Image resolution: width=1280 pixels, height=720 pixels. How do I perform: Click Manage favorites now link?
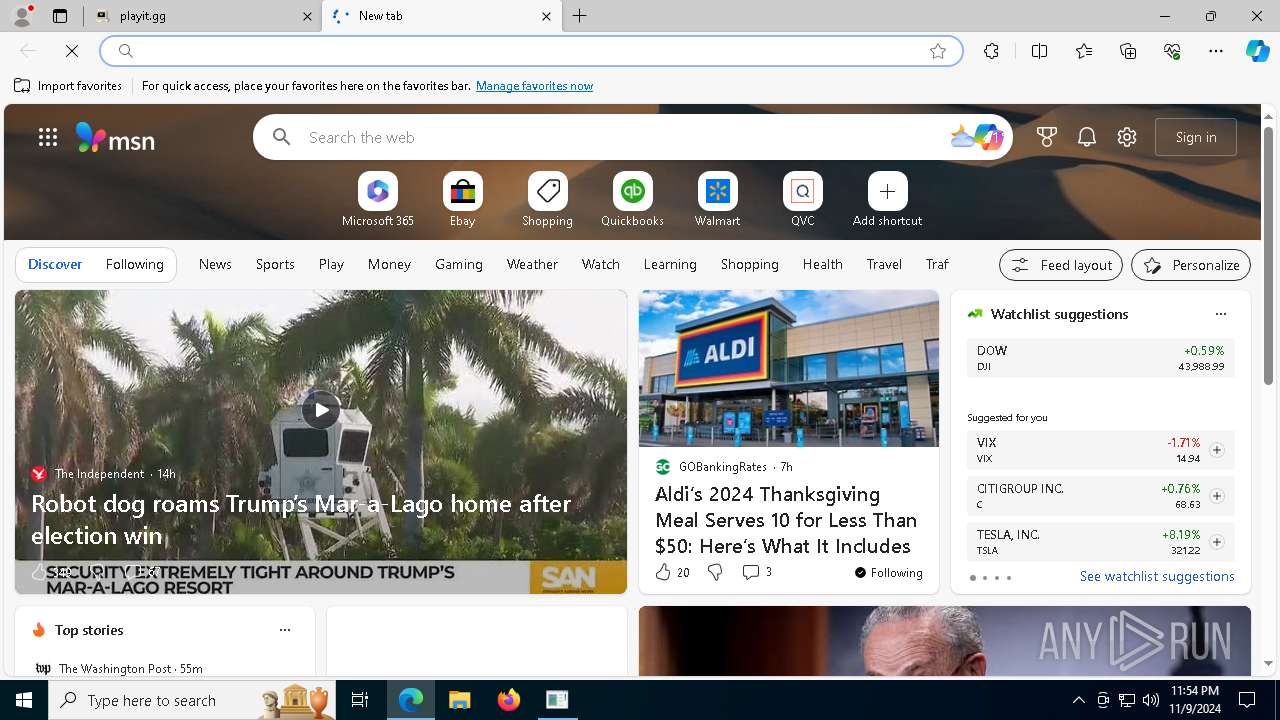[534, 86]
